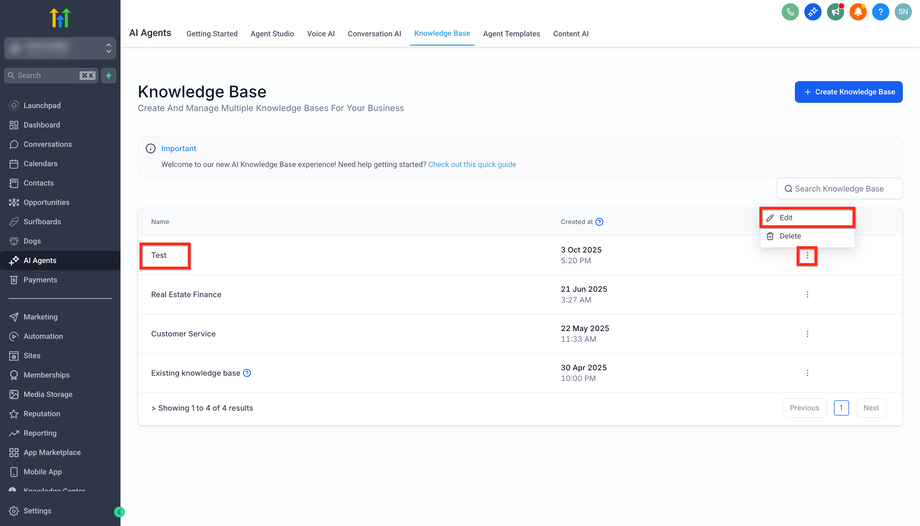Screen dimensions: 920x526
Task: Choose Delete from the context menu
Action: (790, 236)
